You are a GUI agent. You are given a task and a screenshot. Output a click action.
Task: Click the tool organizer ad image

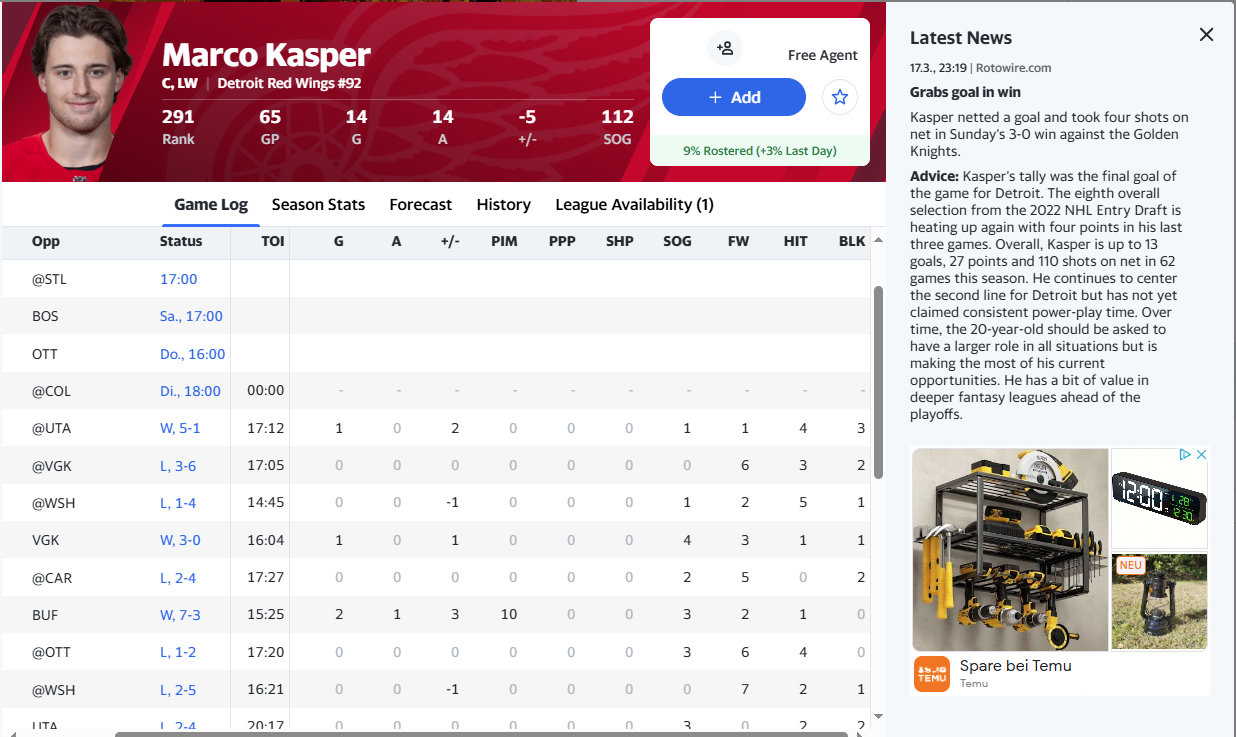pyautogui.click(x=1010, y=550)
